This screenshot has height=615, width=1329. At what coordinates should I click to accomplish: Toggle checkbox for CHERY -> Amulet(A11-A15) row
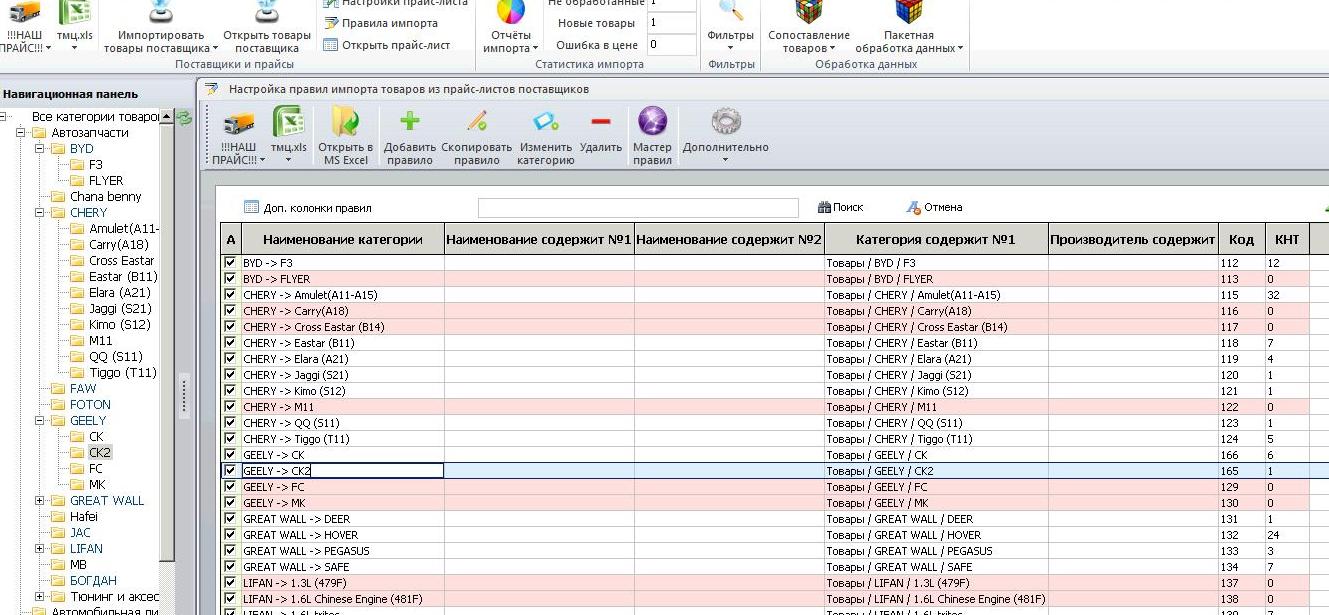(231, 295)
